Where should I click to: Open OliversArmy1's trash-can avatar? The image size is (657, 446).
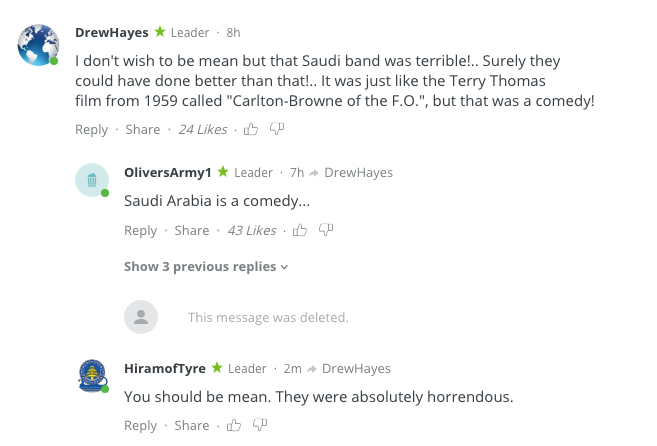tap(92, 180)
